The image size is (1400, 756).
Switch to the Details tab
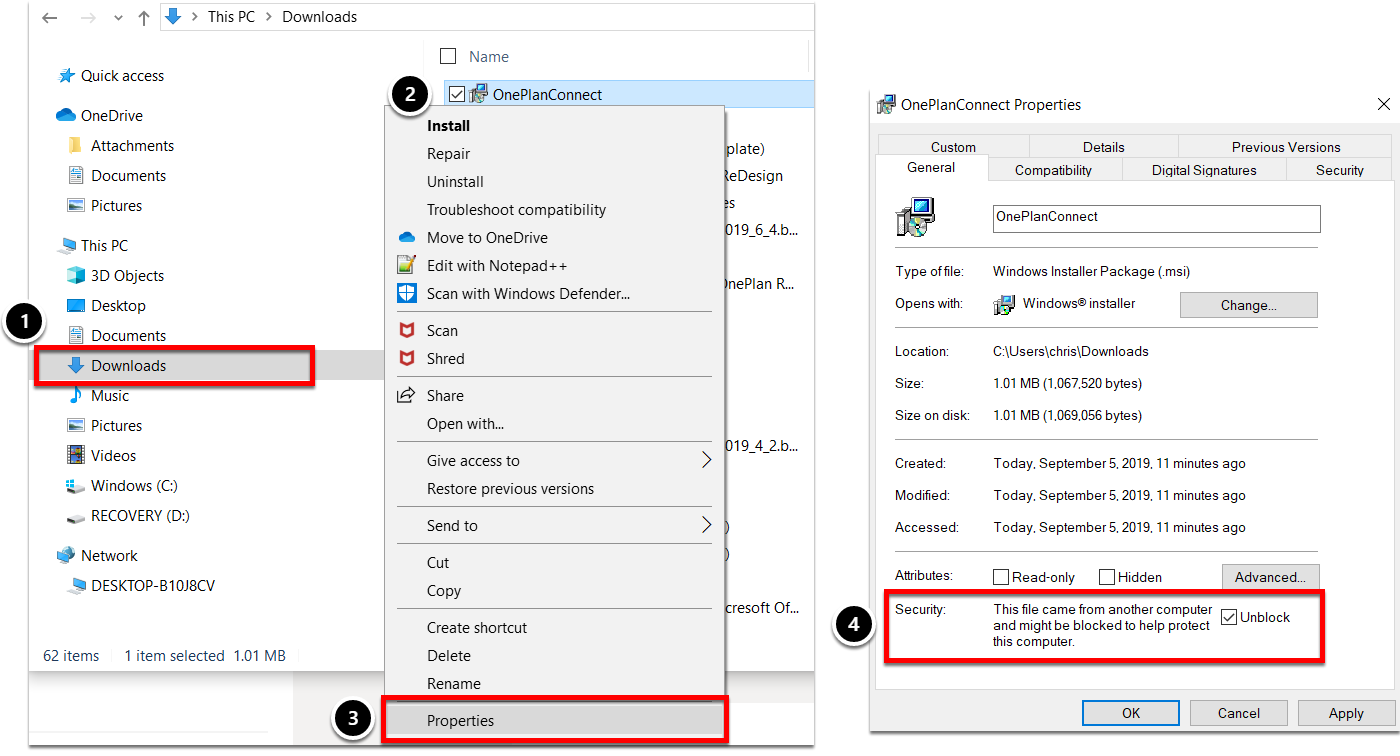(1103, 147)
